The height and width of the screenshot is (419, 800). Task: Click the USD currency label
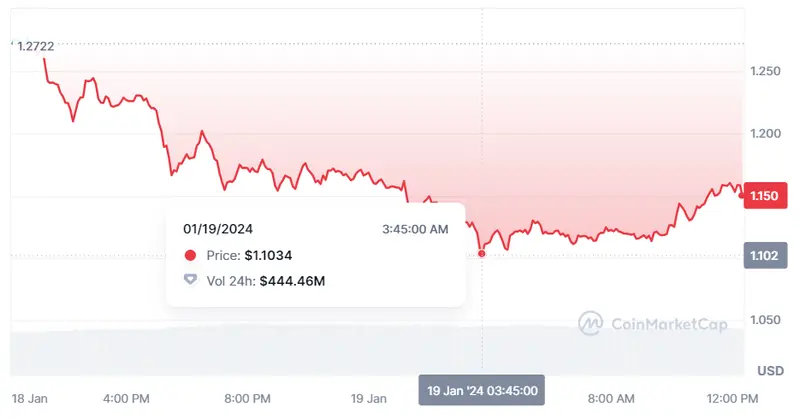coord(770,371)
